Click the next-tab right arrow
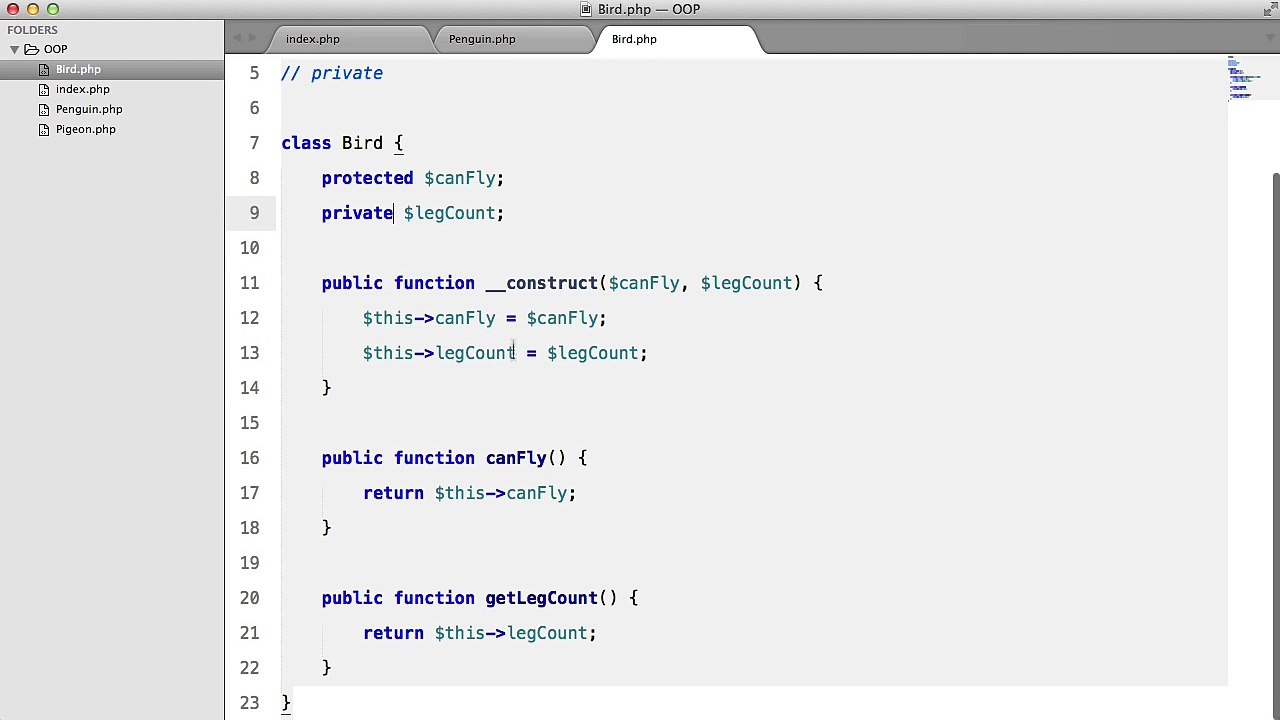The image size is (1280, 720). 253,39
